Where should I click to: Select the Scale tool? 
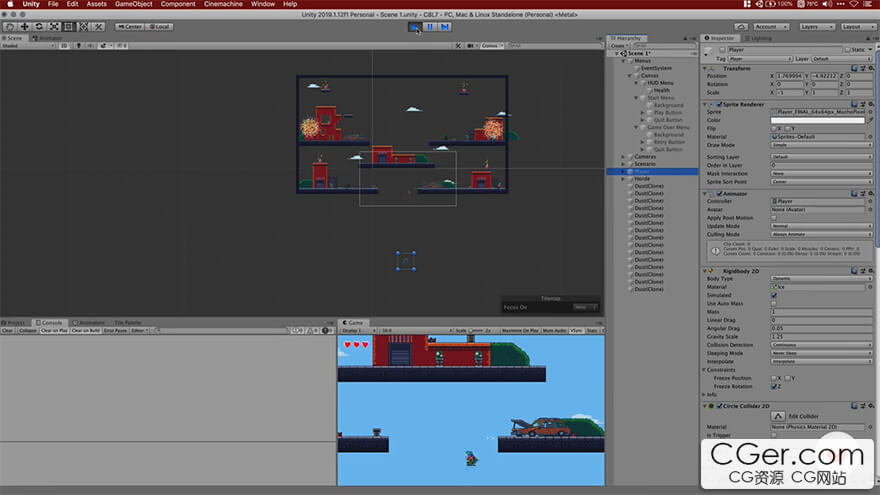pyautogui.click(x=54, y=26)
